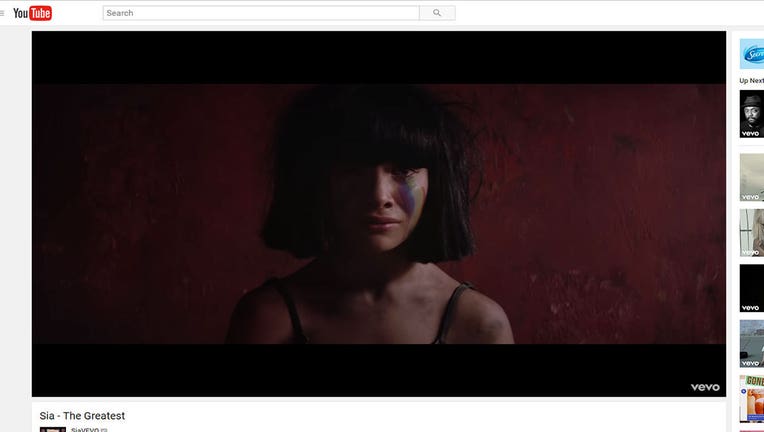Click the magnifier search button
Viewport: 764px width, 432px height.
click(x=437, y=13)
